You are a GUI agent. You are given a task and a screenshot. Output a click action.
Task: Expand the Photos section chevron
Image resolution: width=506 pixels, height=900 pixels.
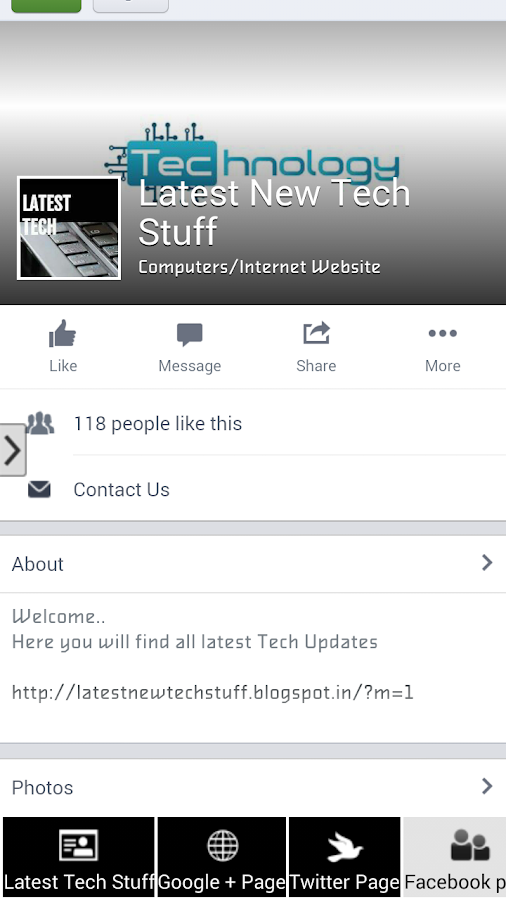(x=487, y=786)
